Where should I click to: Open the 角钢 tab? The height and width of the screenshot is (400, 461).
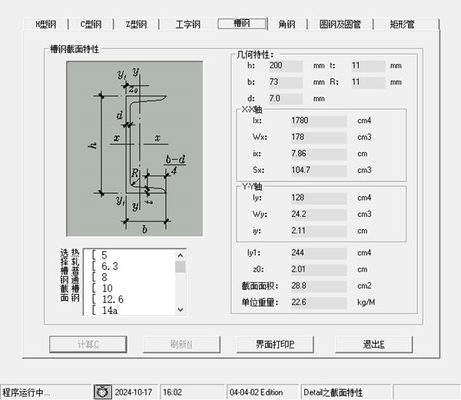(x=287, y=24)
